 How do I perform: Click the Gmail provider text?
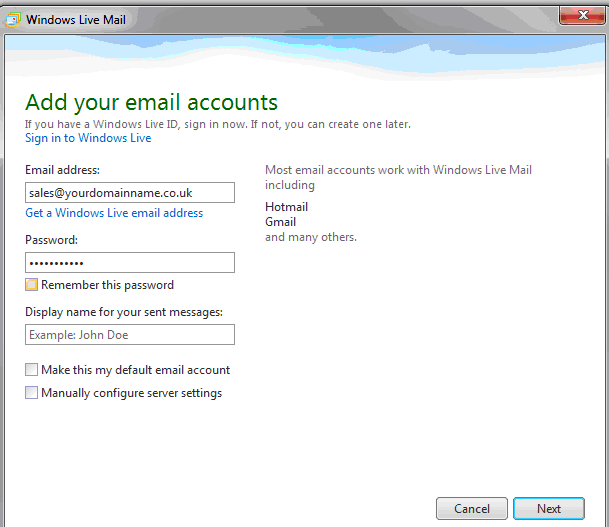(x=280, y=222)
